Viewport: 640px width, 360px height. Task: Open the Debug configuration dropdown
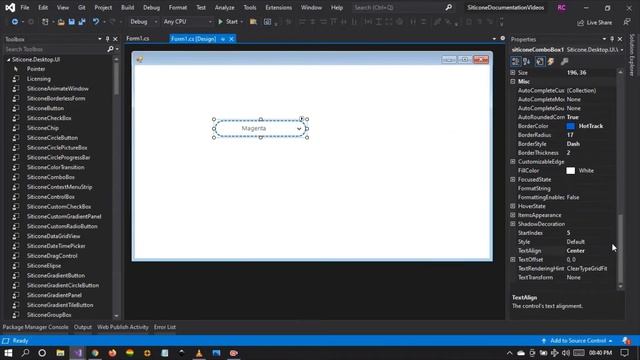click(x=143, y=22)
